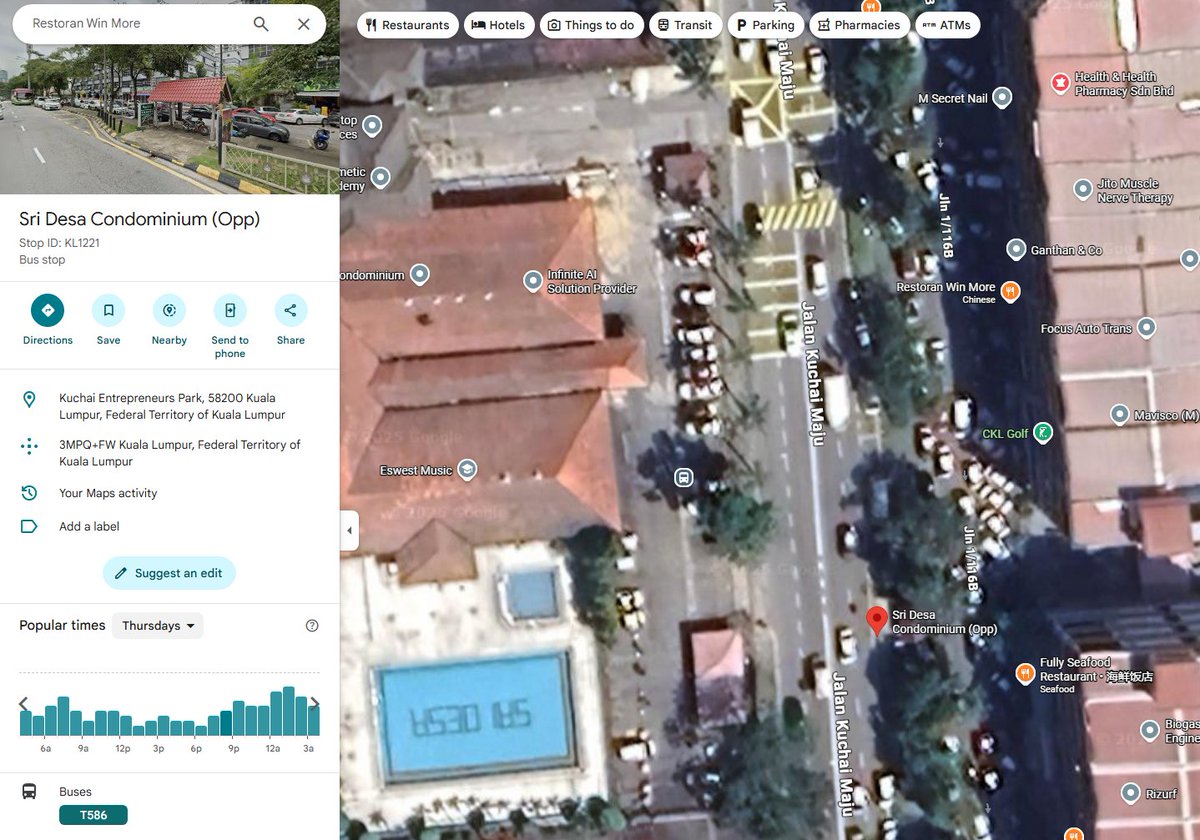The height and width of the screenshot is (840, 1200).
Task: Open Mavisco (M) marker
Action: [x=1120, y=414]
